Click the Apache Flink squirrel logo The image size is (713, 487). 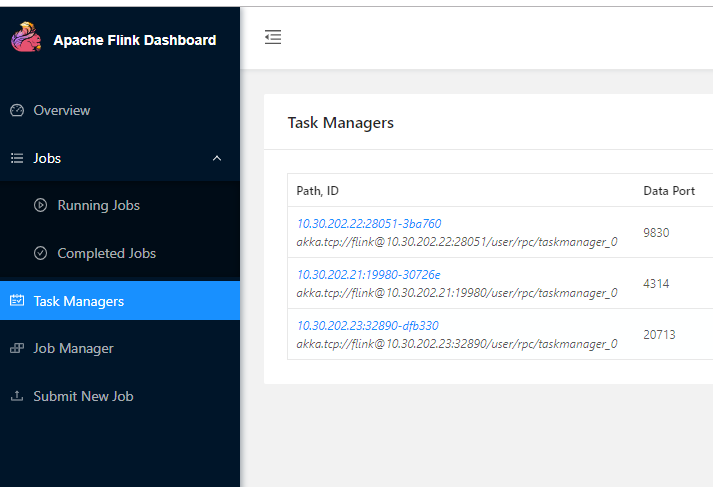26,37
